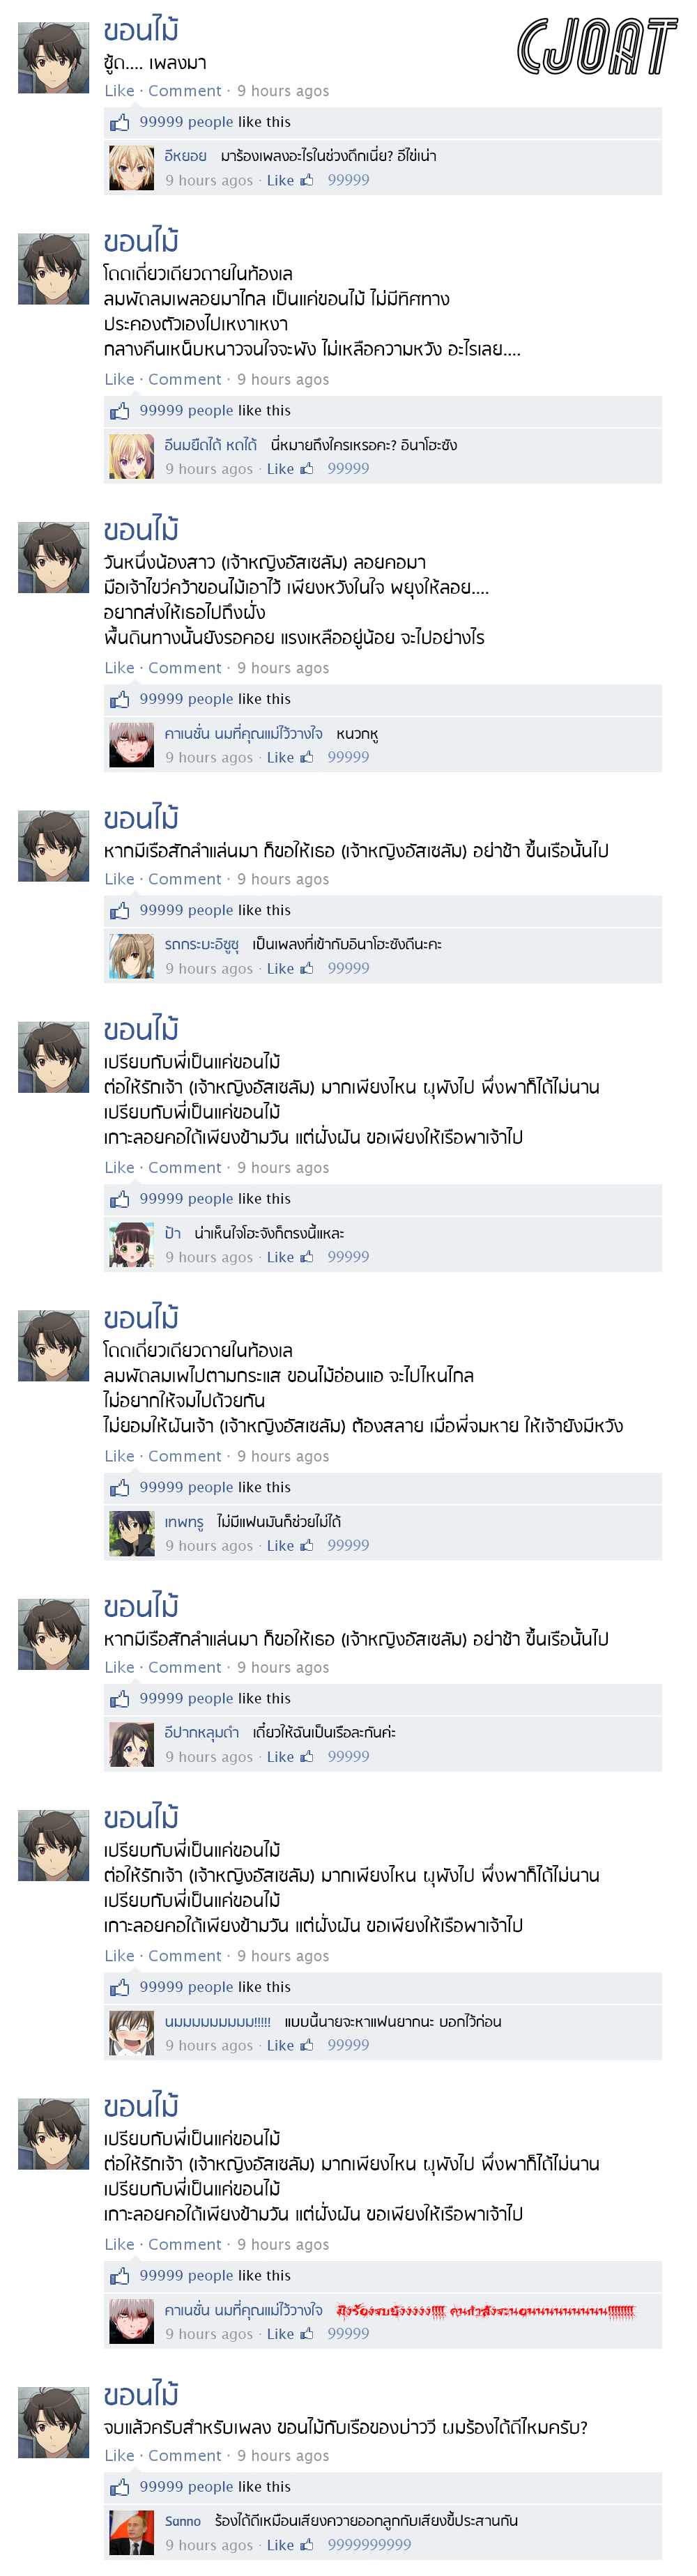This screenshot has width=697, height=2576.
Task: Click thumb icon in รถกระบะอิซูซุ's comment
Action: coord(306,968)
